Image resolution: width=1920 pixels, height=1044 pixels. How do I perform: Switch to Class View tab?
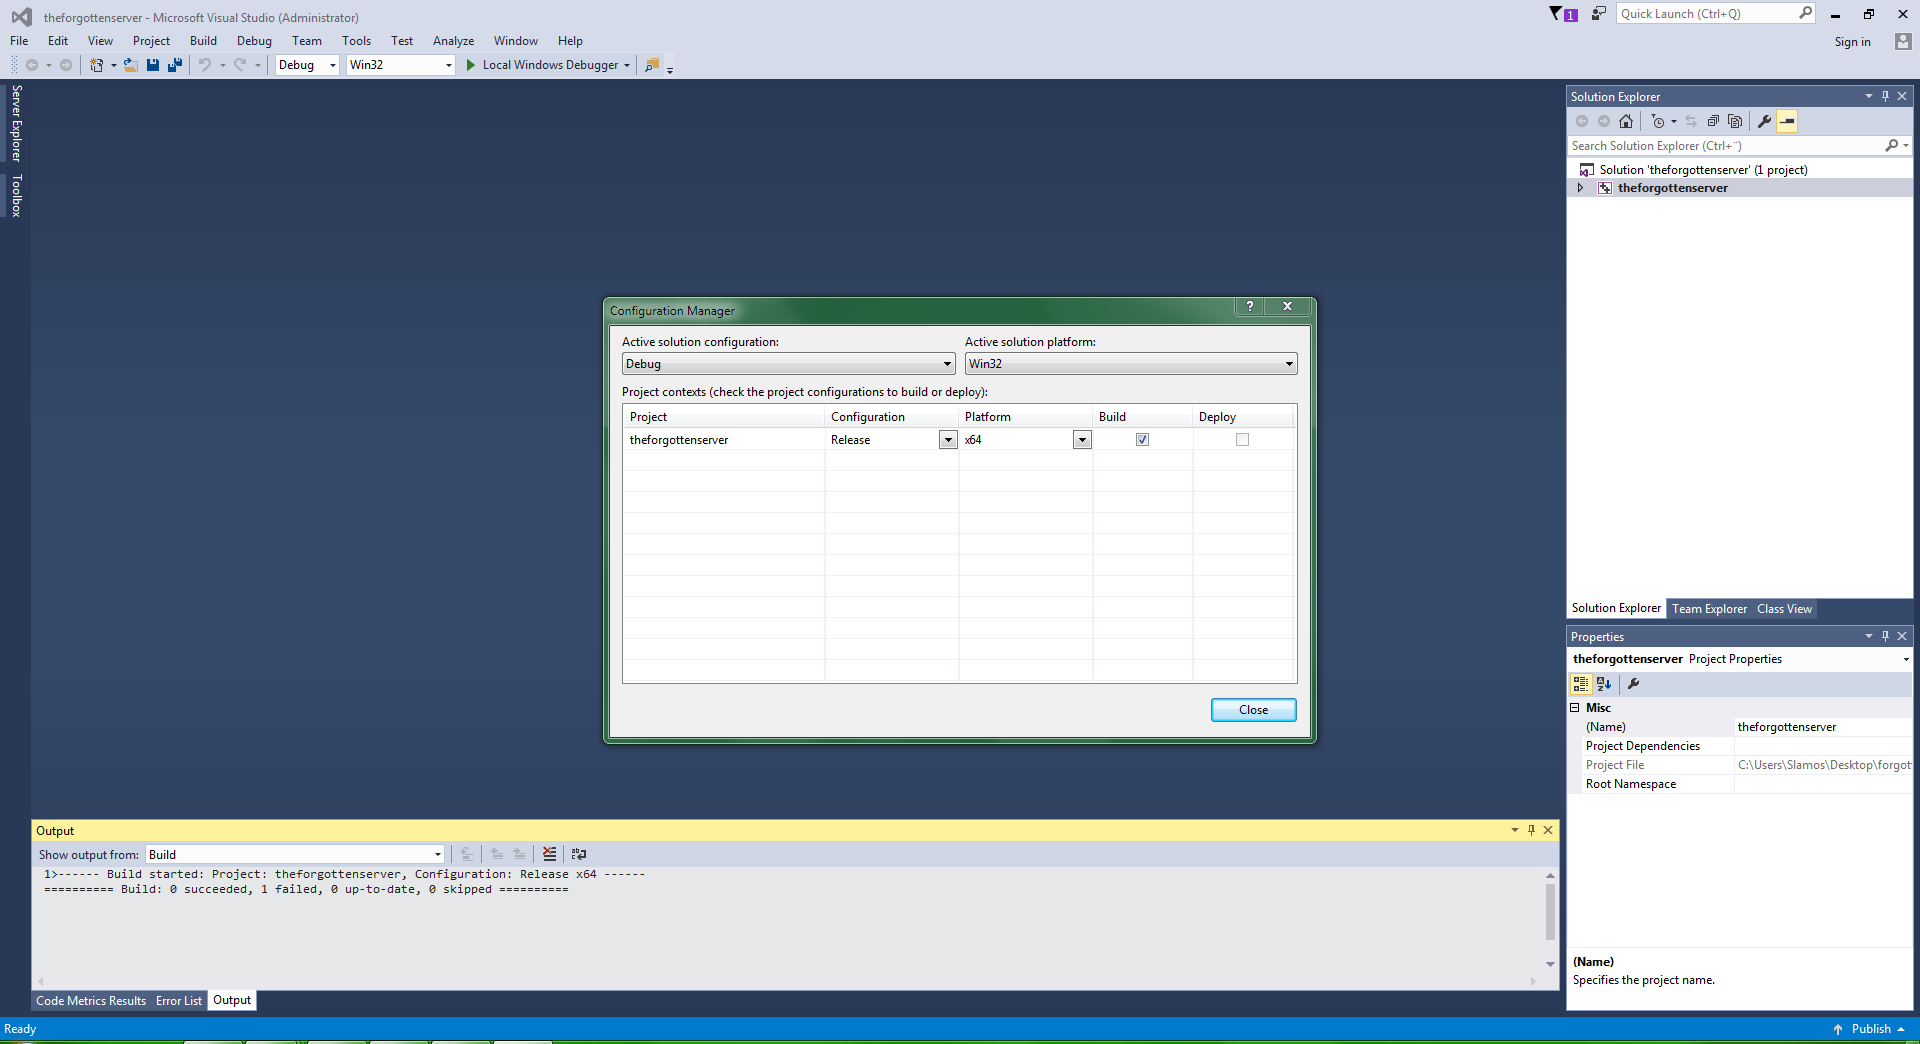1784,609
